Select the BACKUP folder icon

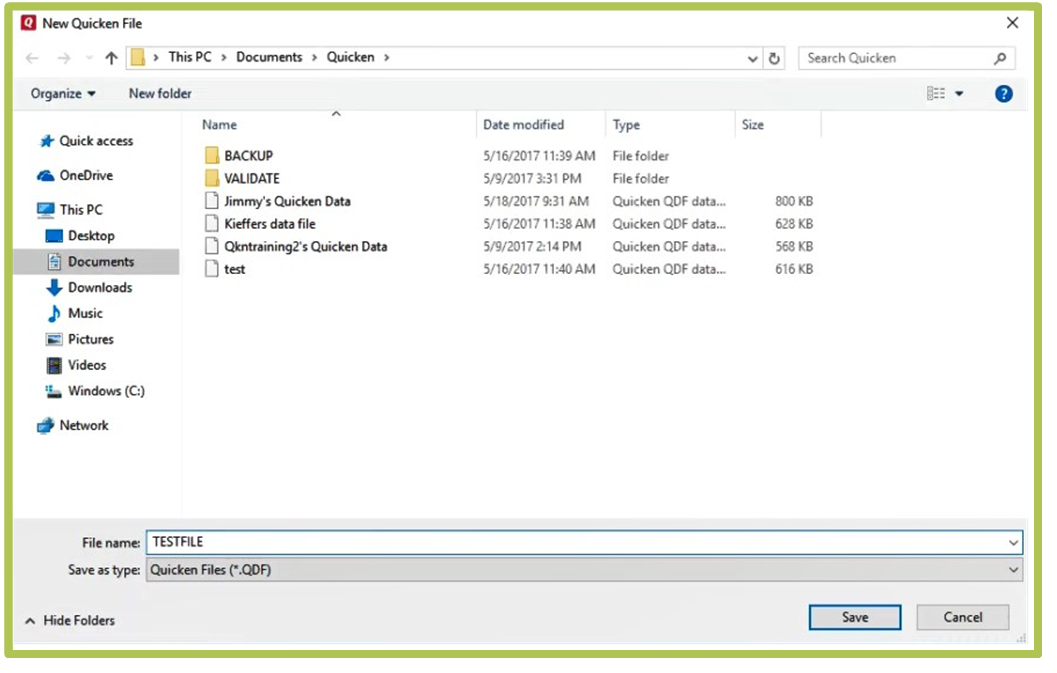[211, 156]
